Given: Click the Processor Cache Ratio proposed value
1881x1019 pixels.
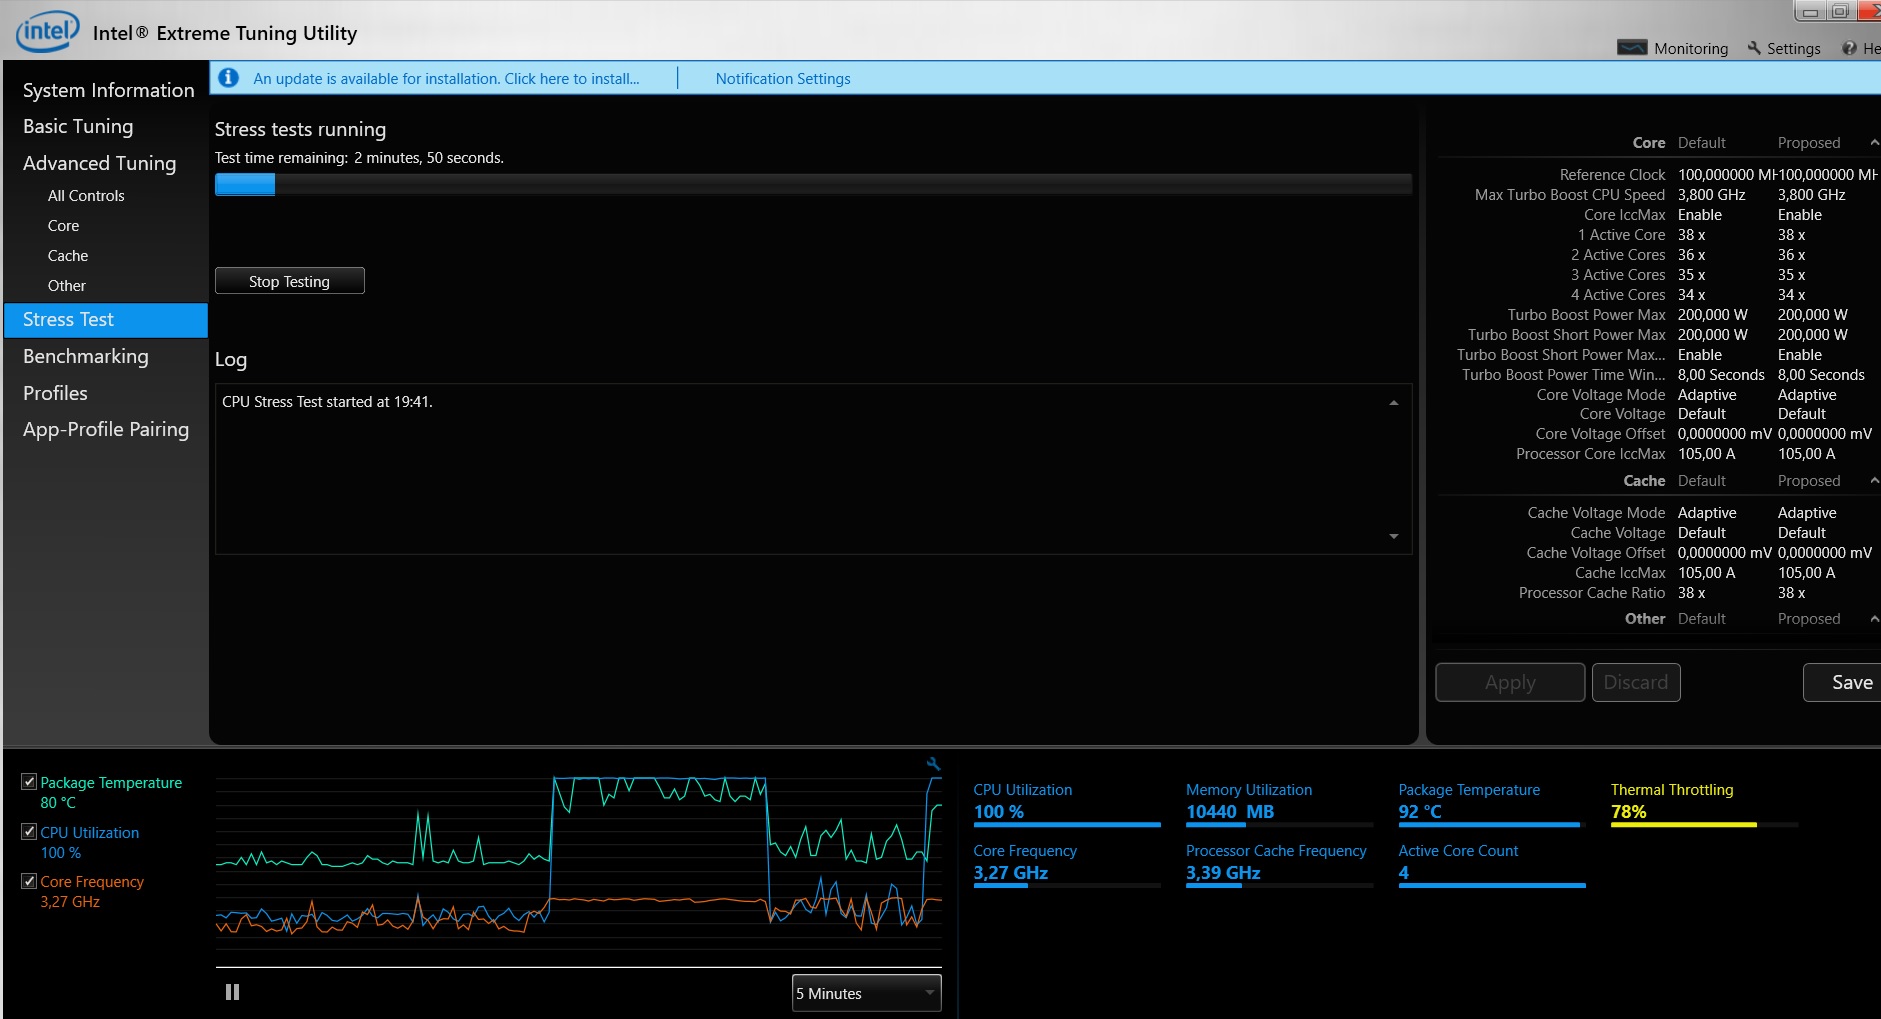Looking at the screenshot, I should 1791,593.
